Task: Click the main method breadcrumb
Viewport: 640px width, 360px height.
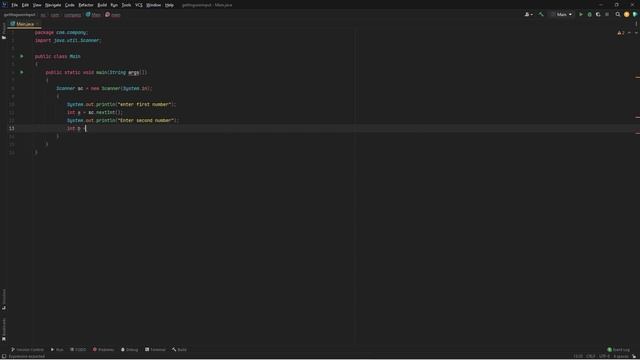Action: tap(113, 15)
